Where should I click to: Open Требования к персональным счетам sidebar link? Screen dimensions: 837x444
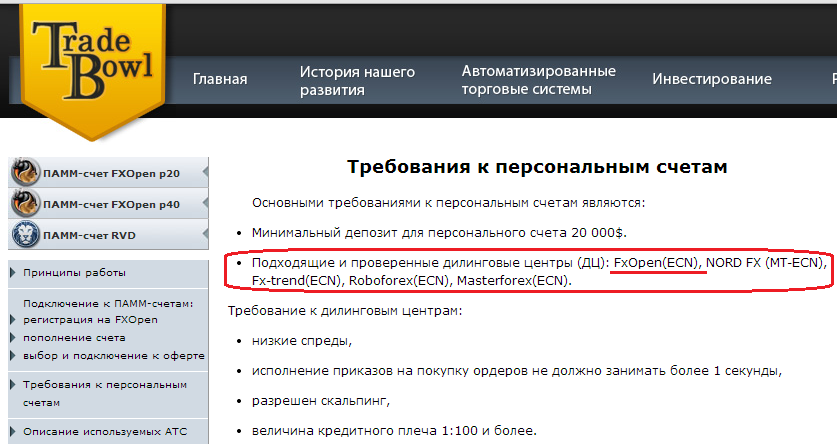(105, 393)
